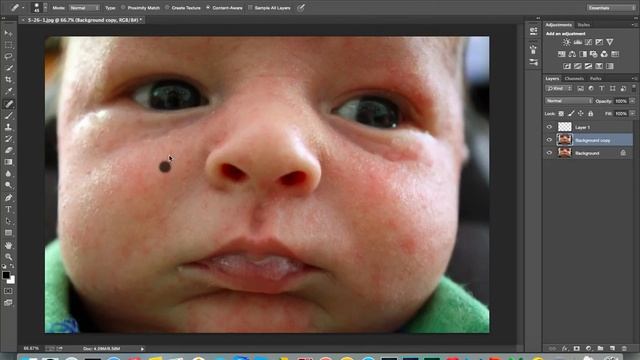Change the screen mode
The image size is (640, 360).
8,302
